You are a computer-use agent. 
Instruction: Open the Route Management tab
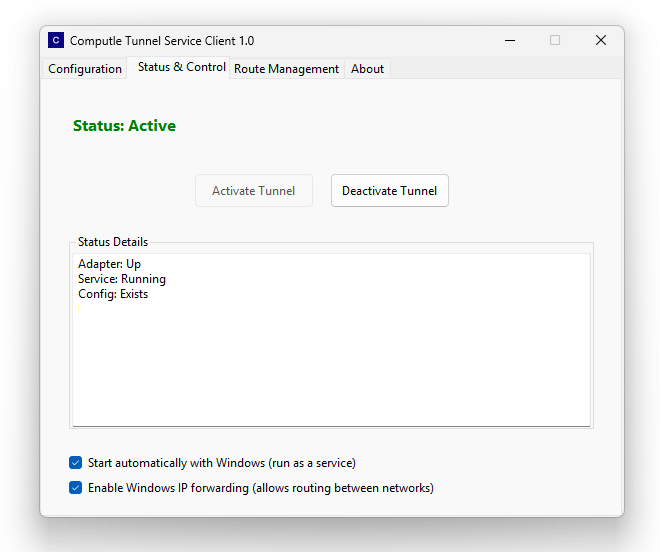click(x=286, y=69)
